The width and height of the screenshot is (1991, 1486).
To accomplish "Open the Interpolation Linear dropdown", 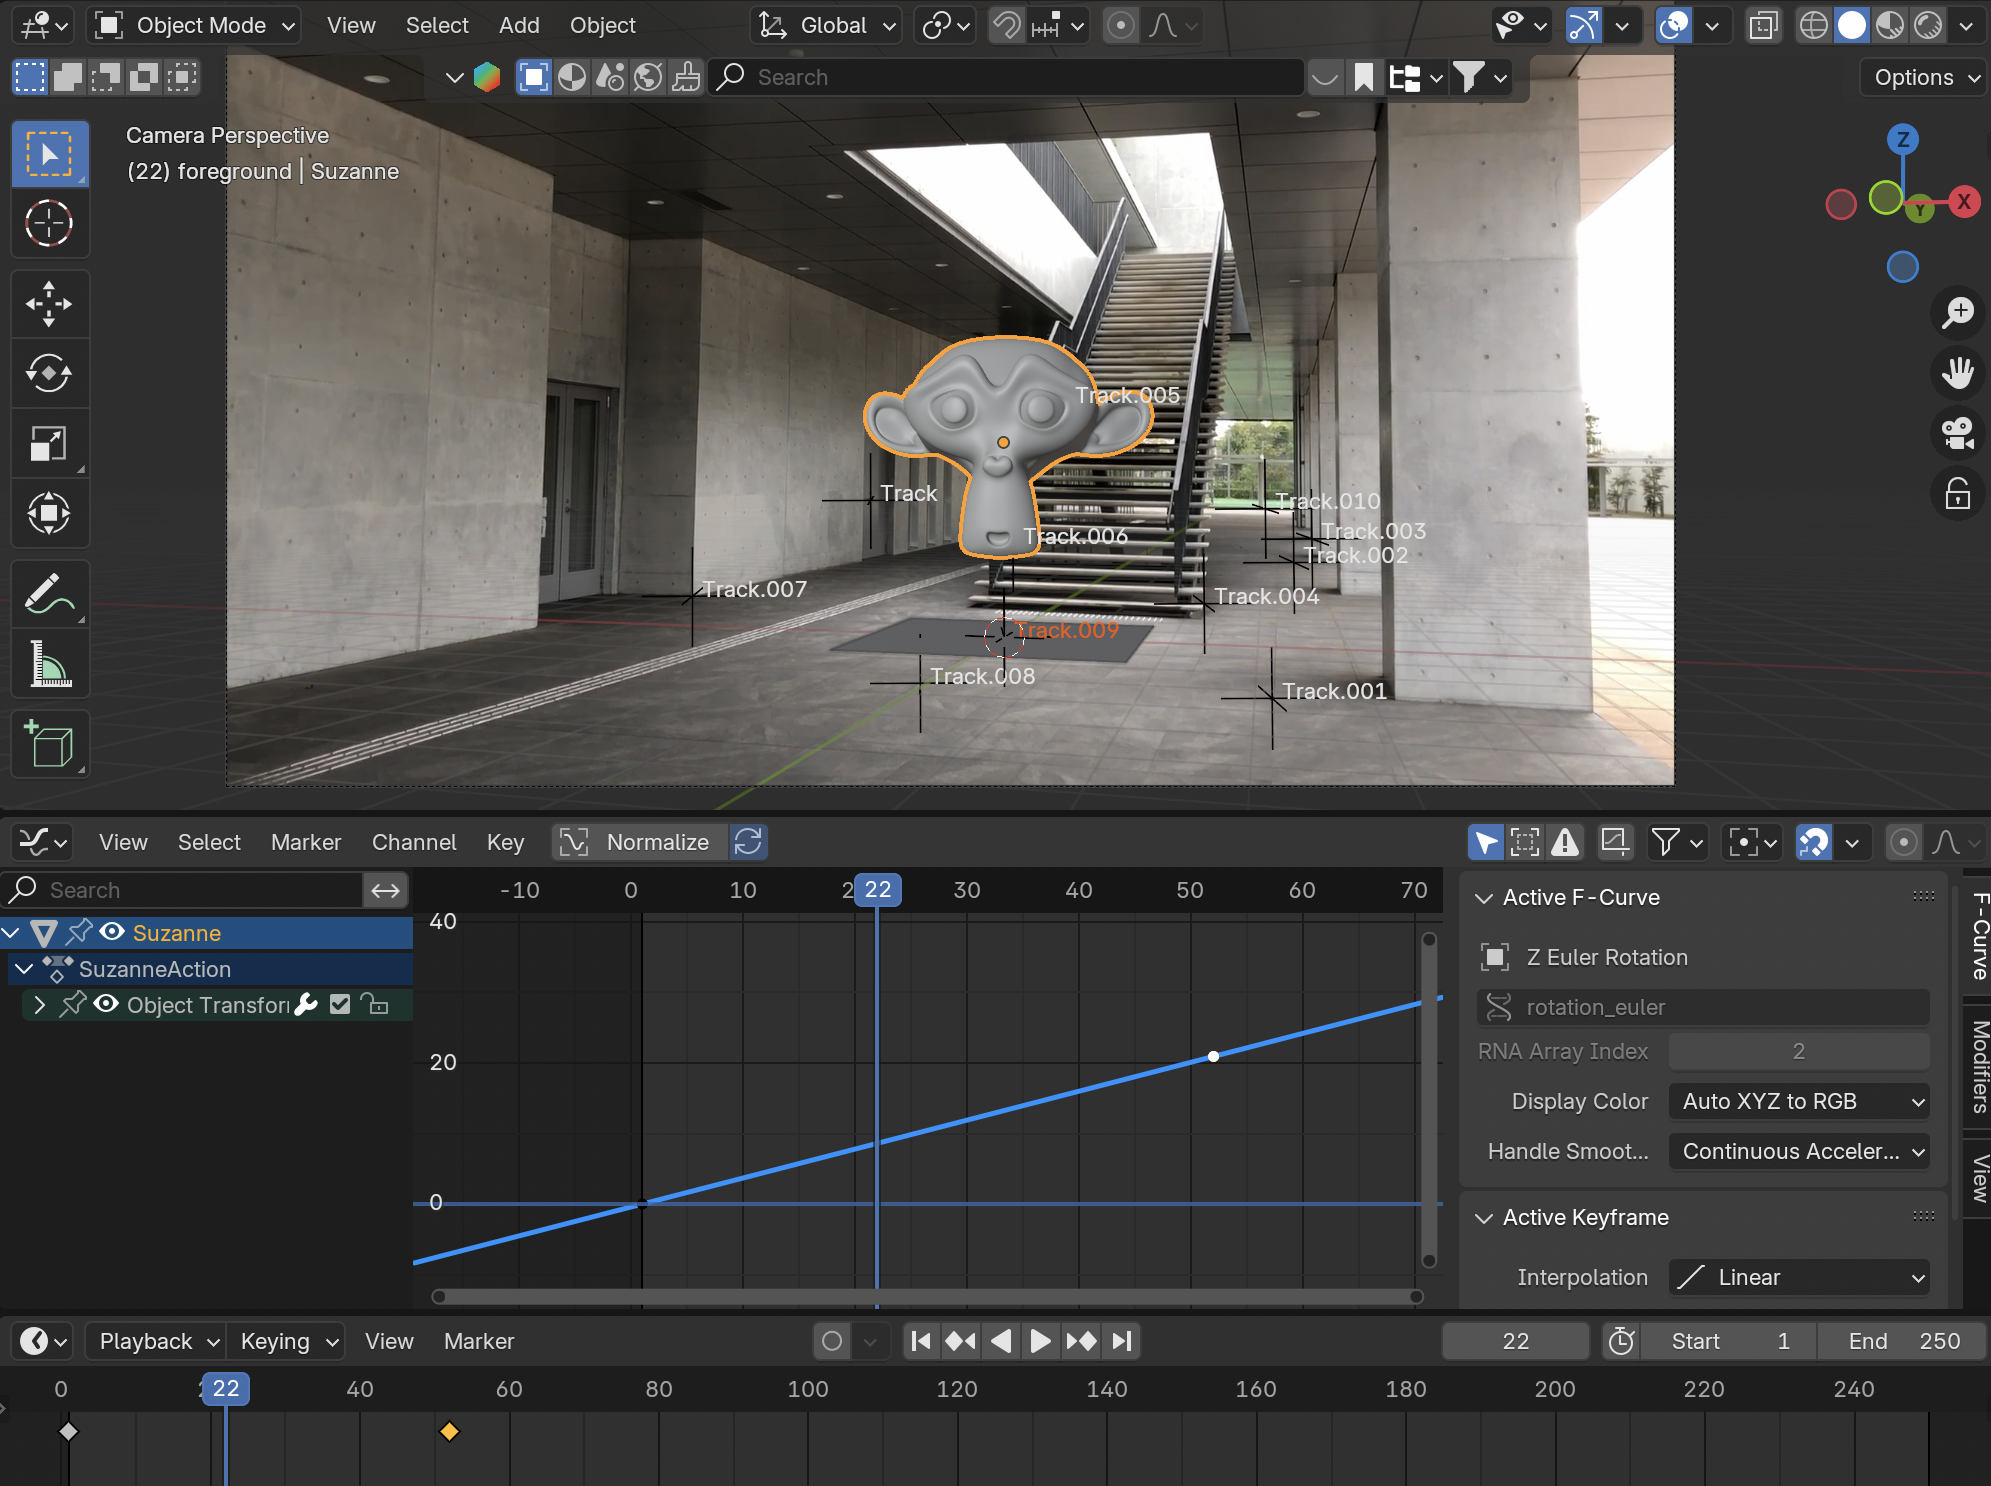I will 1798,1277.
